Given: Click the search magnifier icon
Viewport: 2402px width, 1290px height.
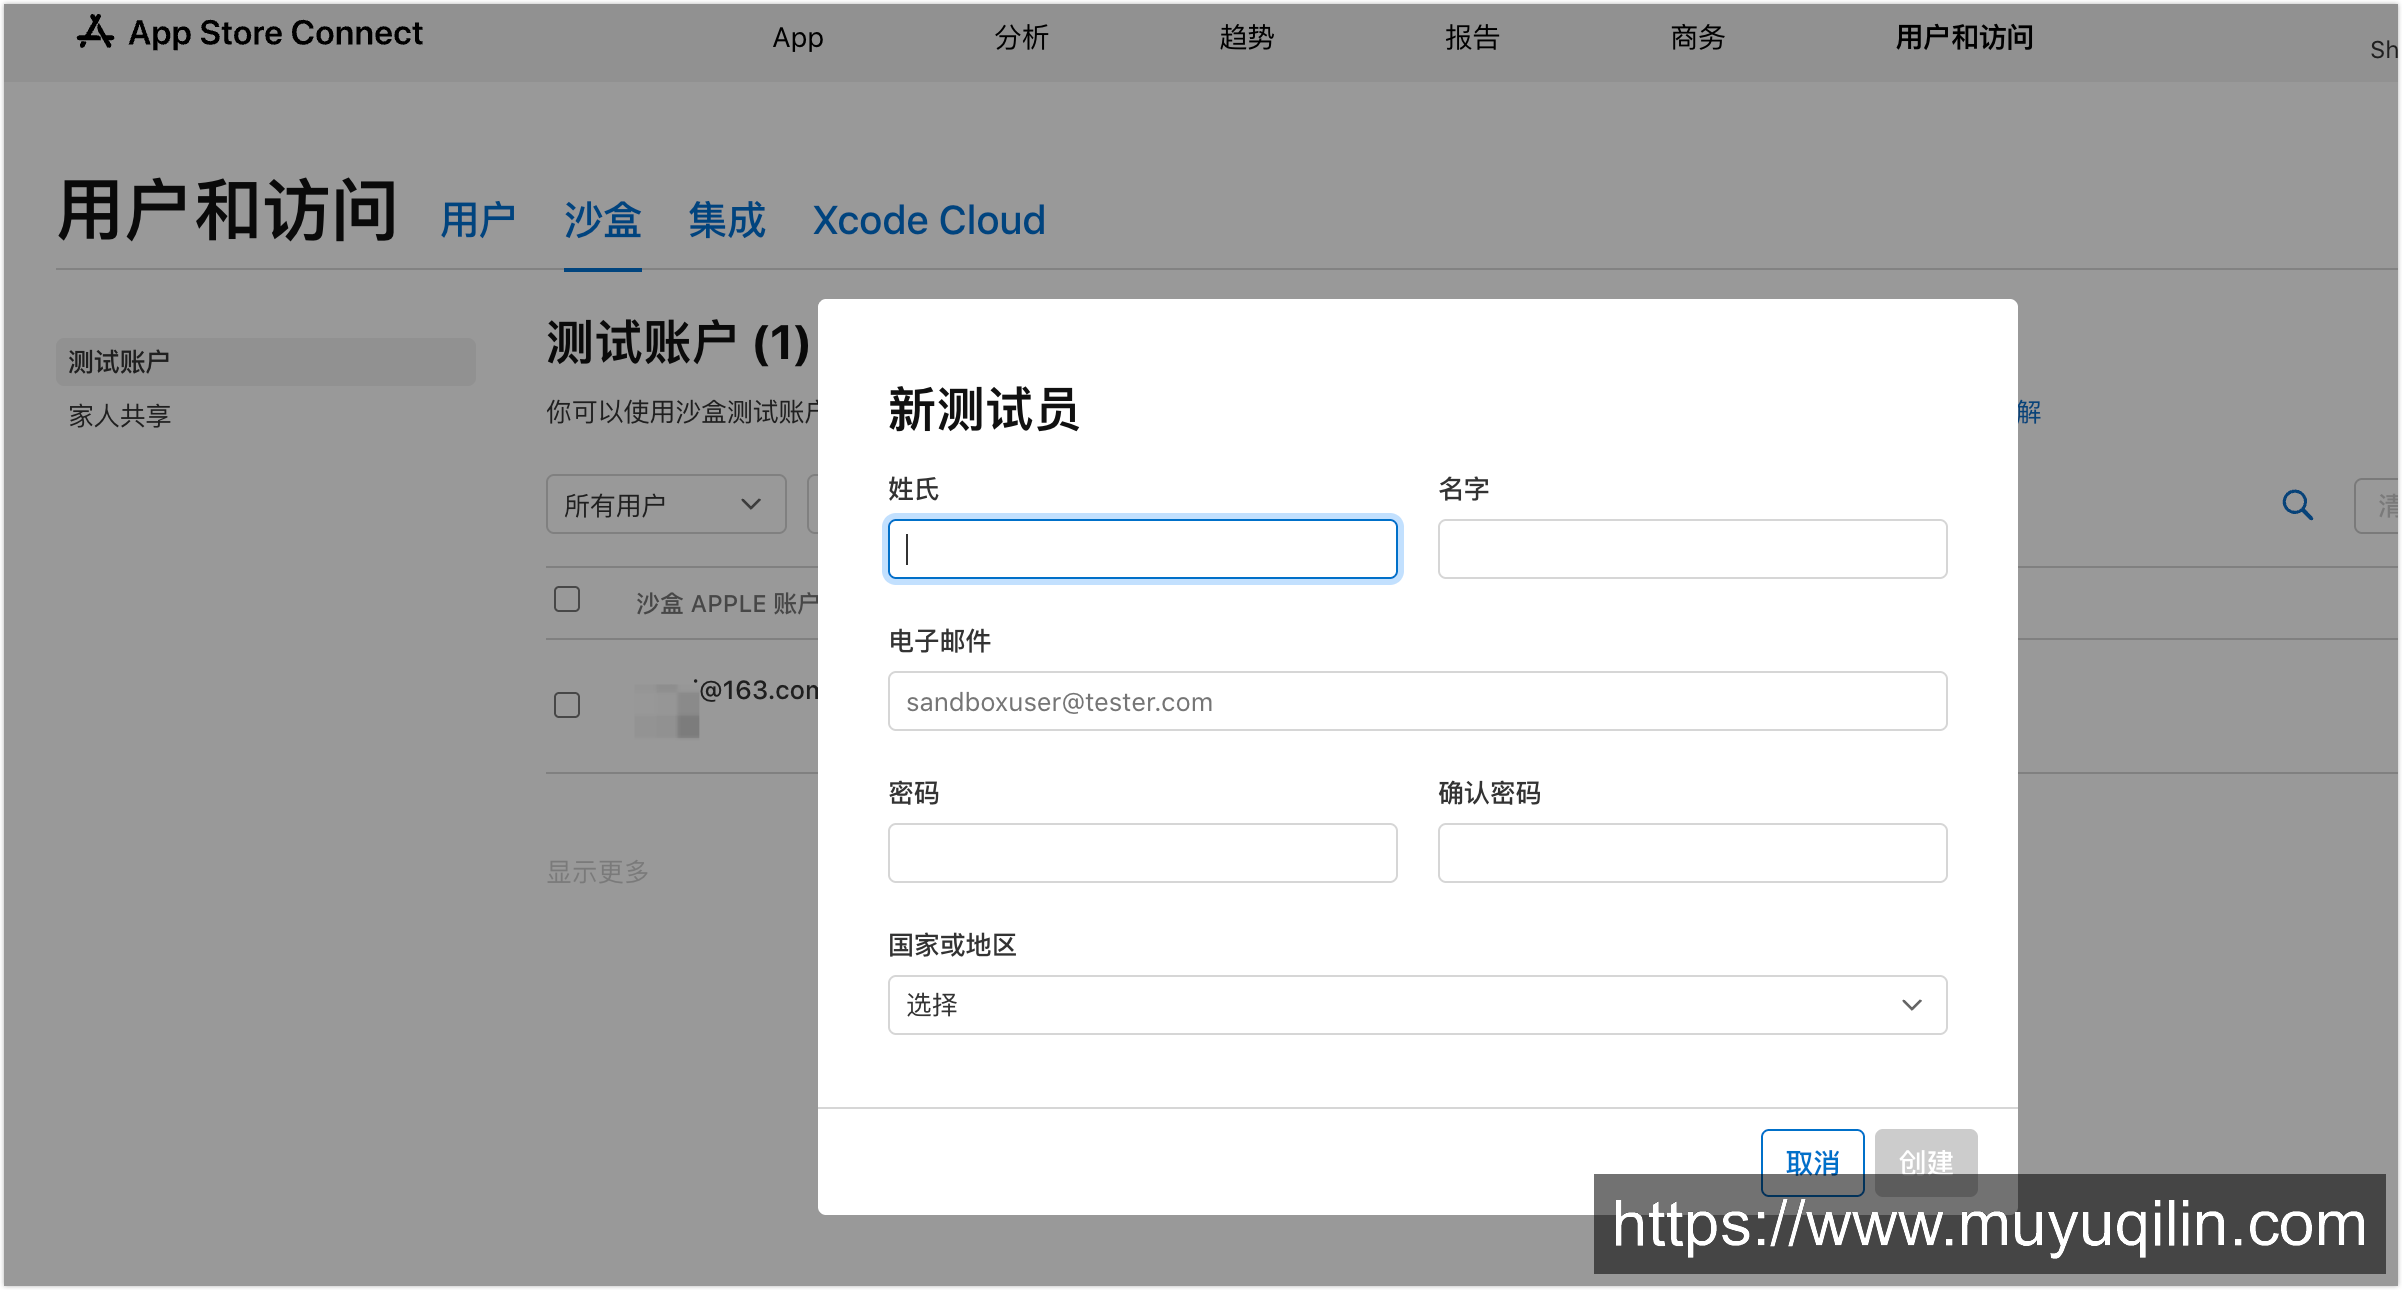Looking at the screenshot, I should [x=2297, y=505].
